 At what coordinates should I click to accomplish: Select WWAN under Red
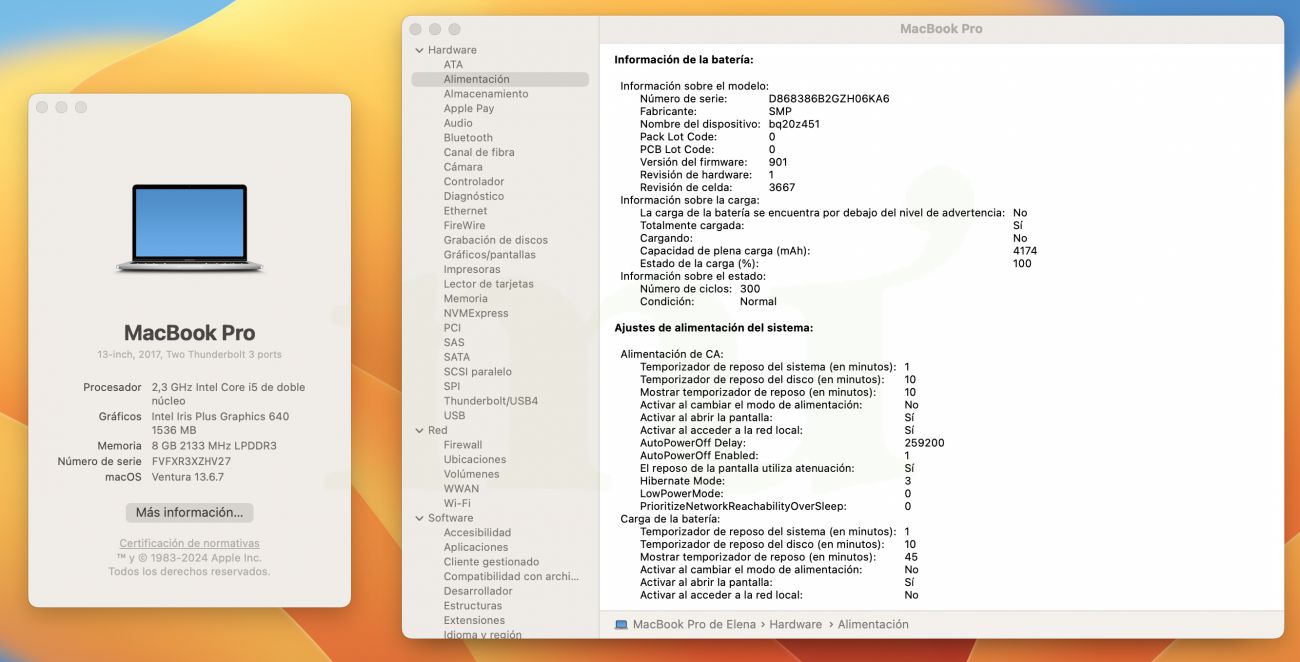tap(461, 489)
